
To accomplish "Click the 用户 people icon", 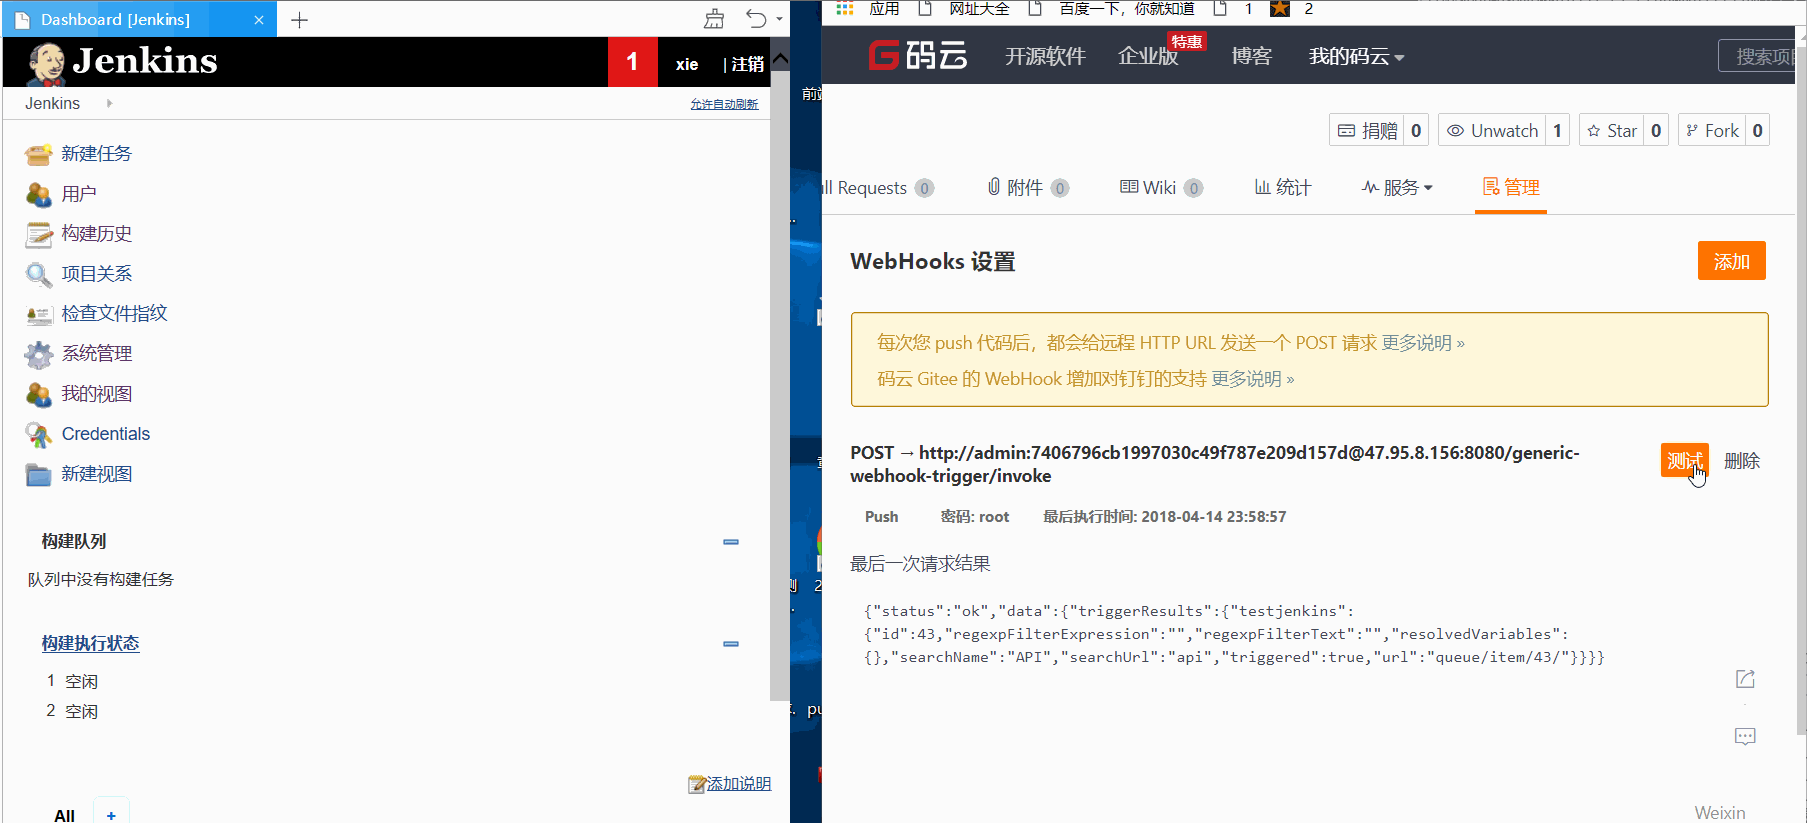I will [39, 194].
